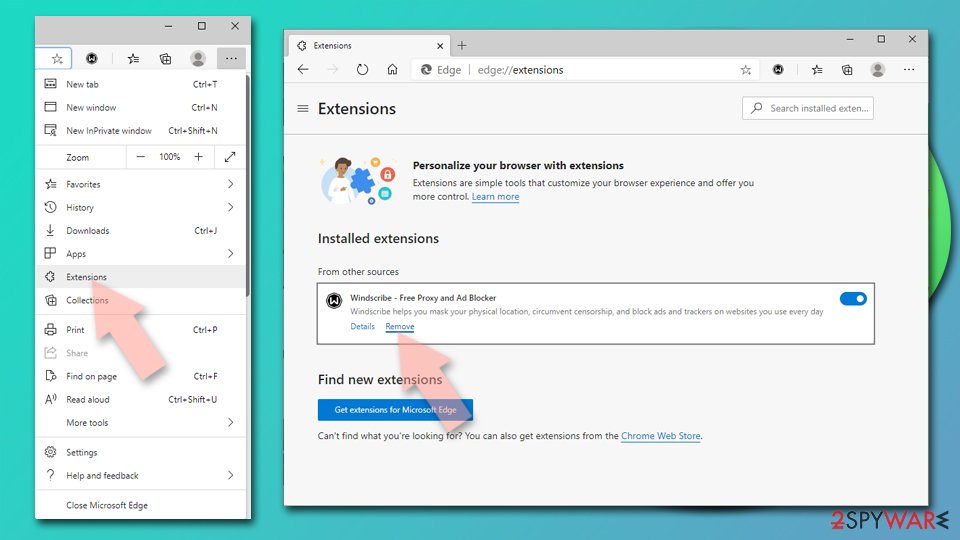Open a new tab with plus button
This screenshot has width=960, height=540.
click(462, 45)
